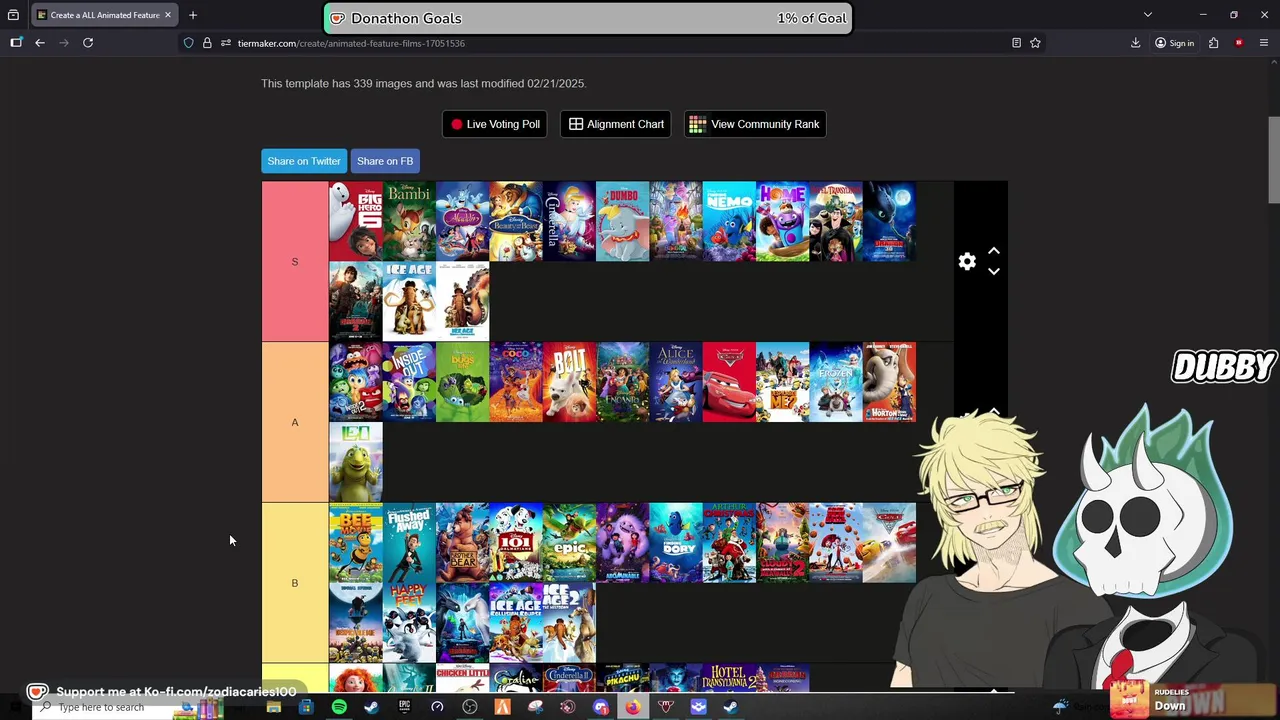Click the browser back arrow
Screen dimensions: 1280x720
[x=40, y=43]
